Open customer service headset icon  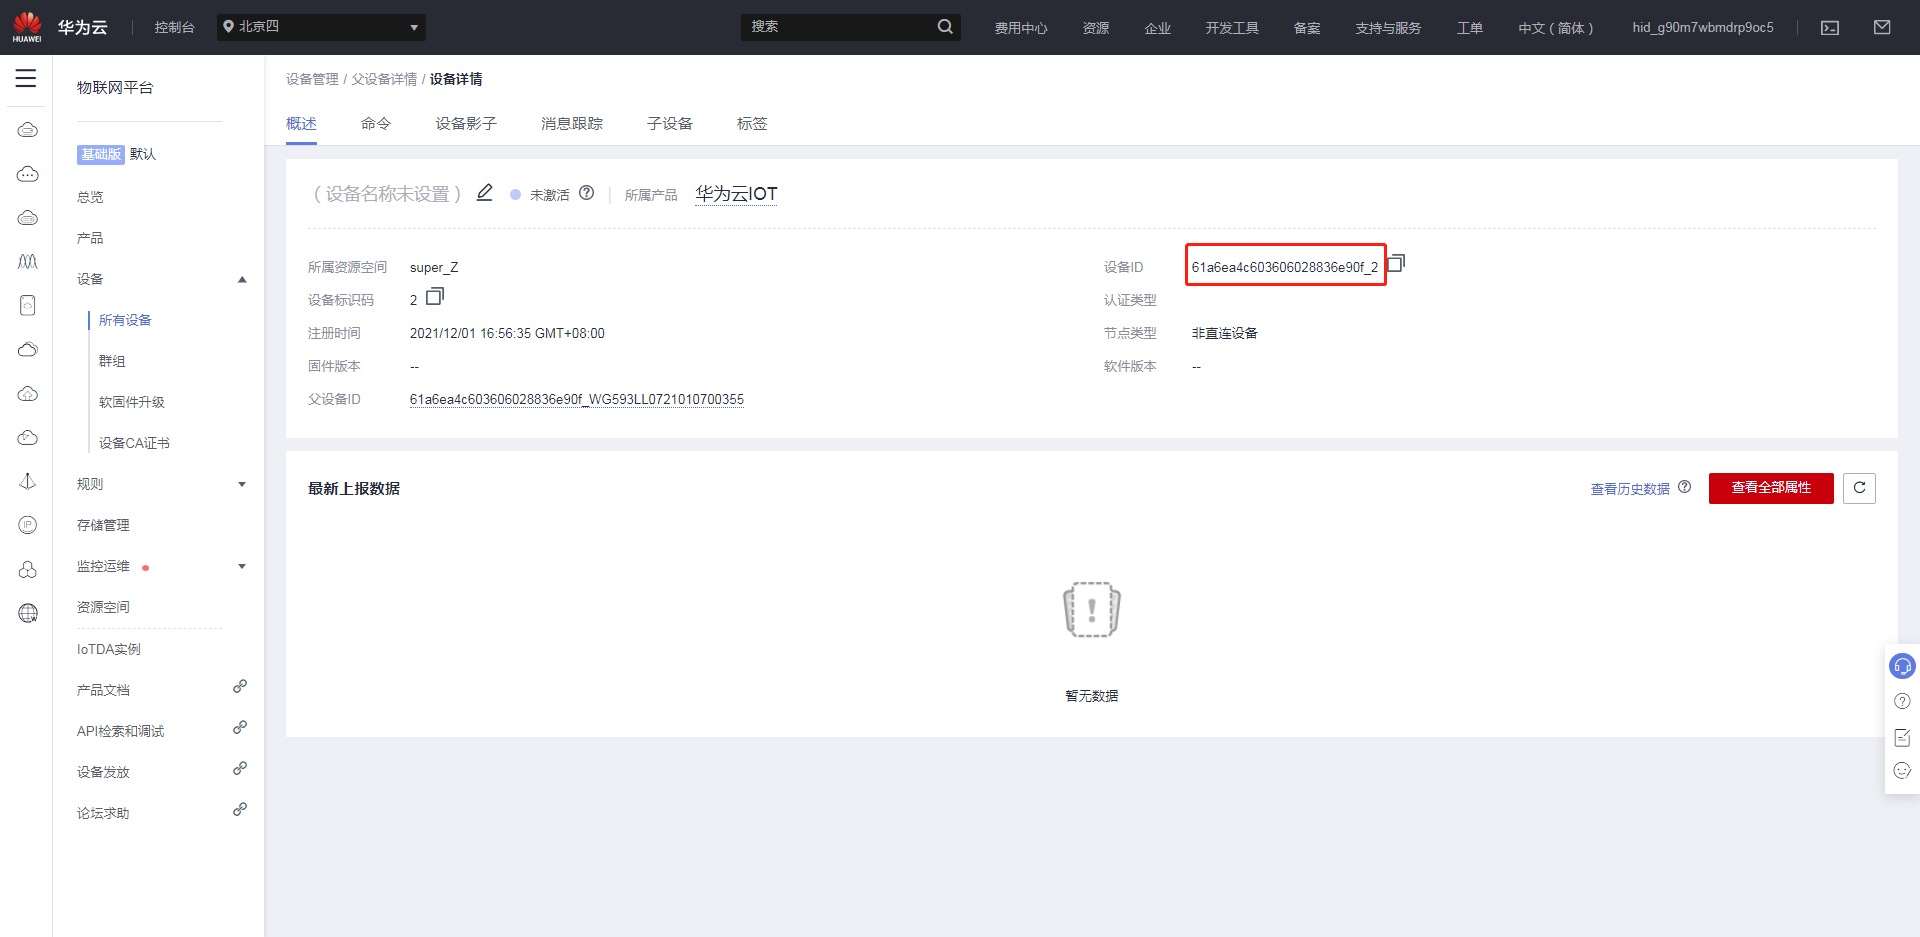tap(1902, 666)
